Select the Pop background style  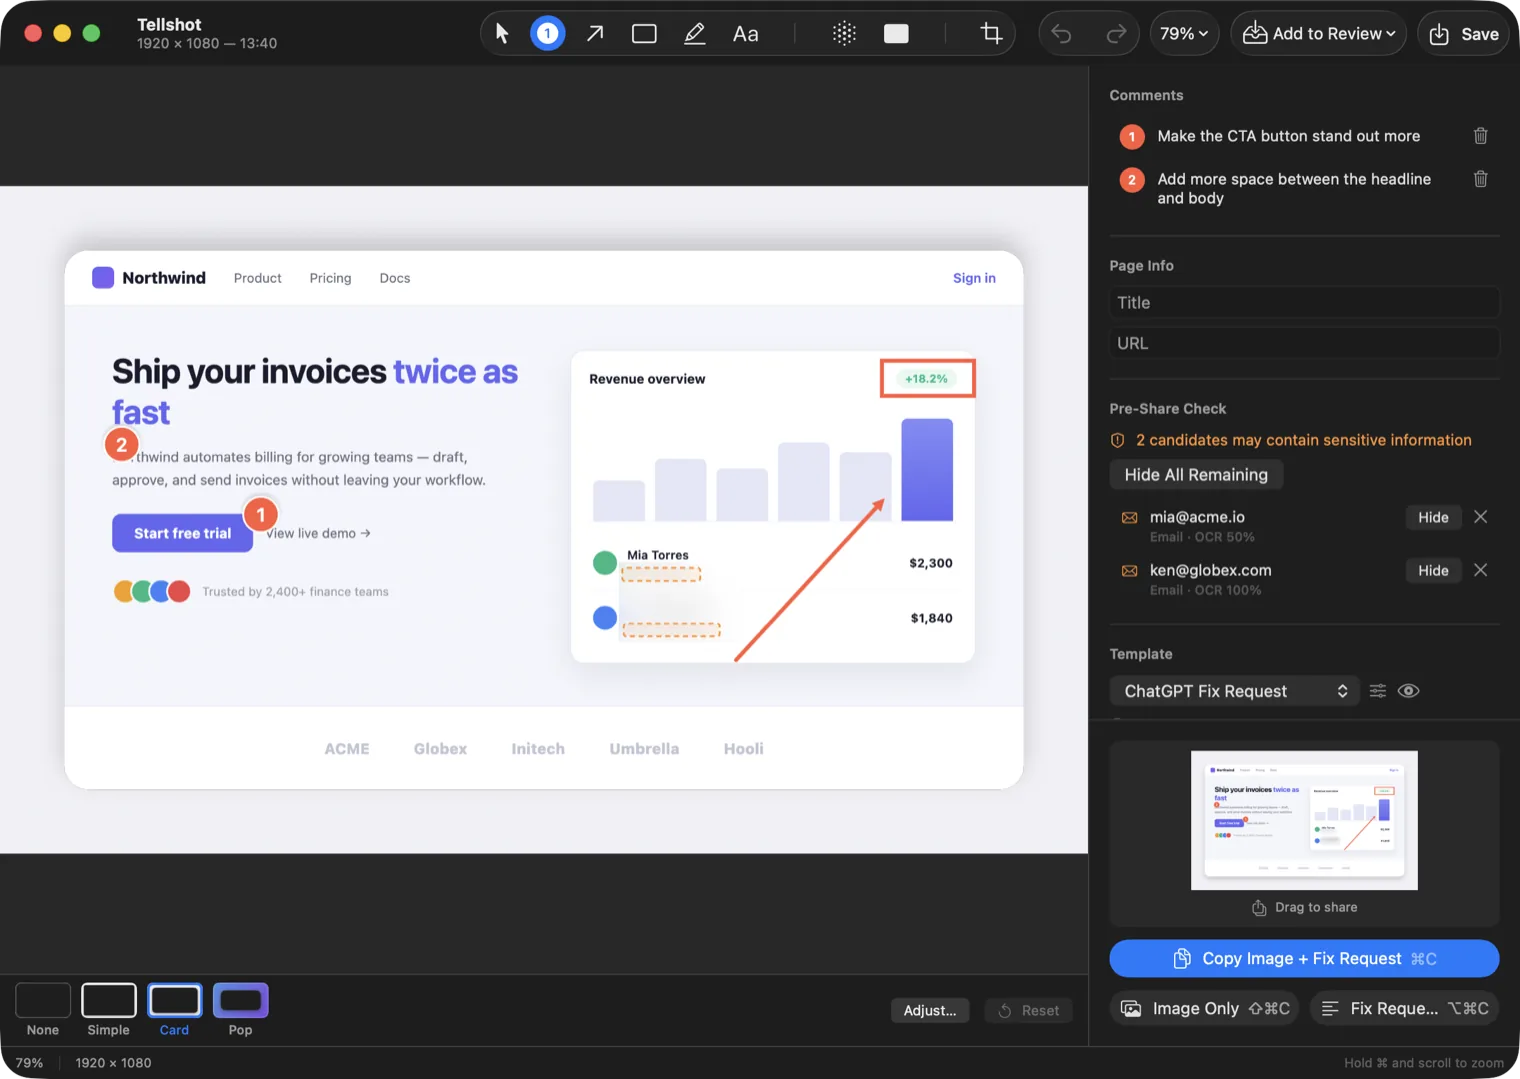pos(241,1010)
